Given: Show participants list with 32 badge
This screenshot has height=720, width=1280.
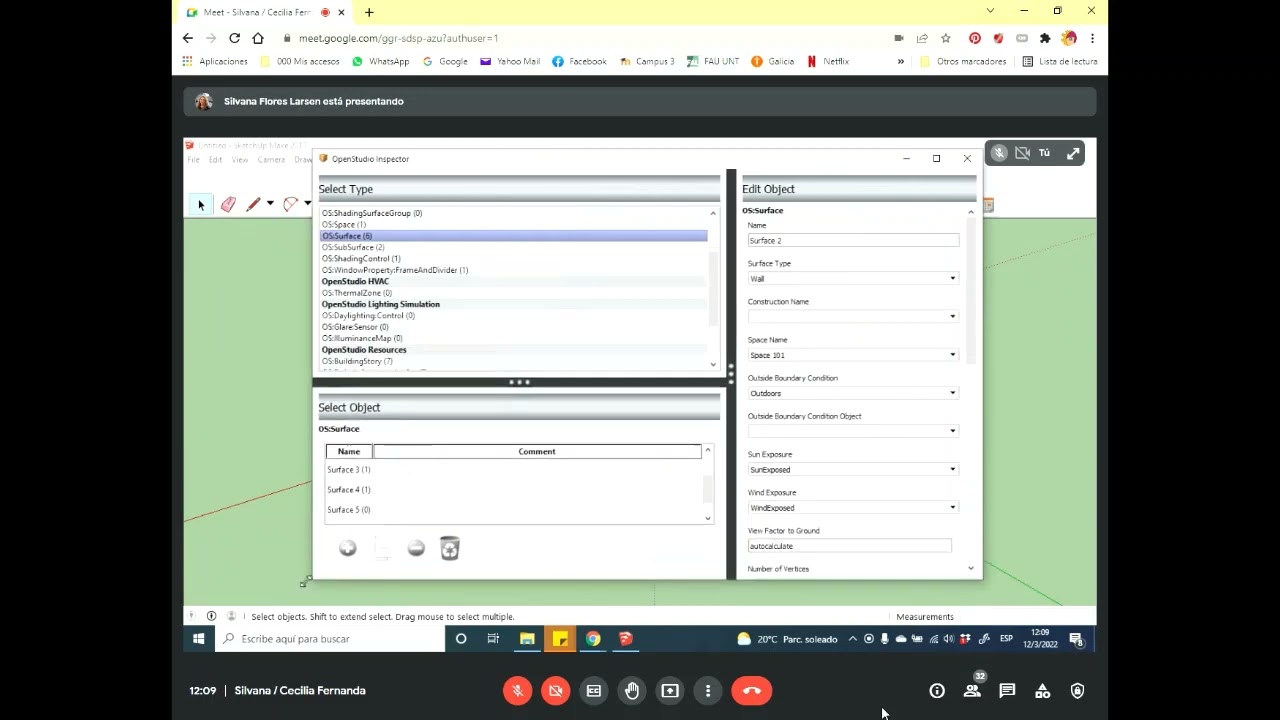Looking at the screenshot, I should [972, 691].
